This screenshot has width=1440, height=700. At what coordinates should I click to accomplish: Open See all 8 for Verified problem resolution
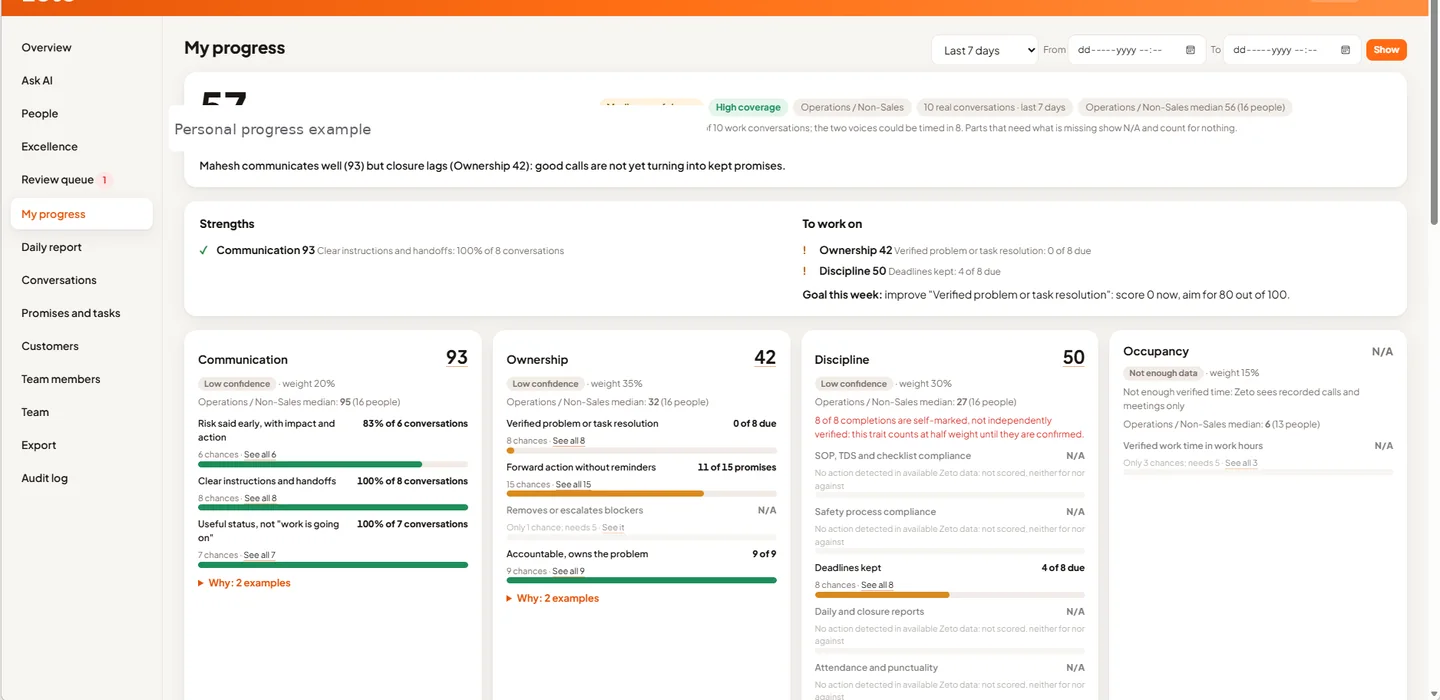(x=569, y=441)
